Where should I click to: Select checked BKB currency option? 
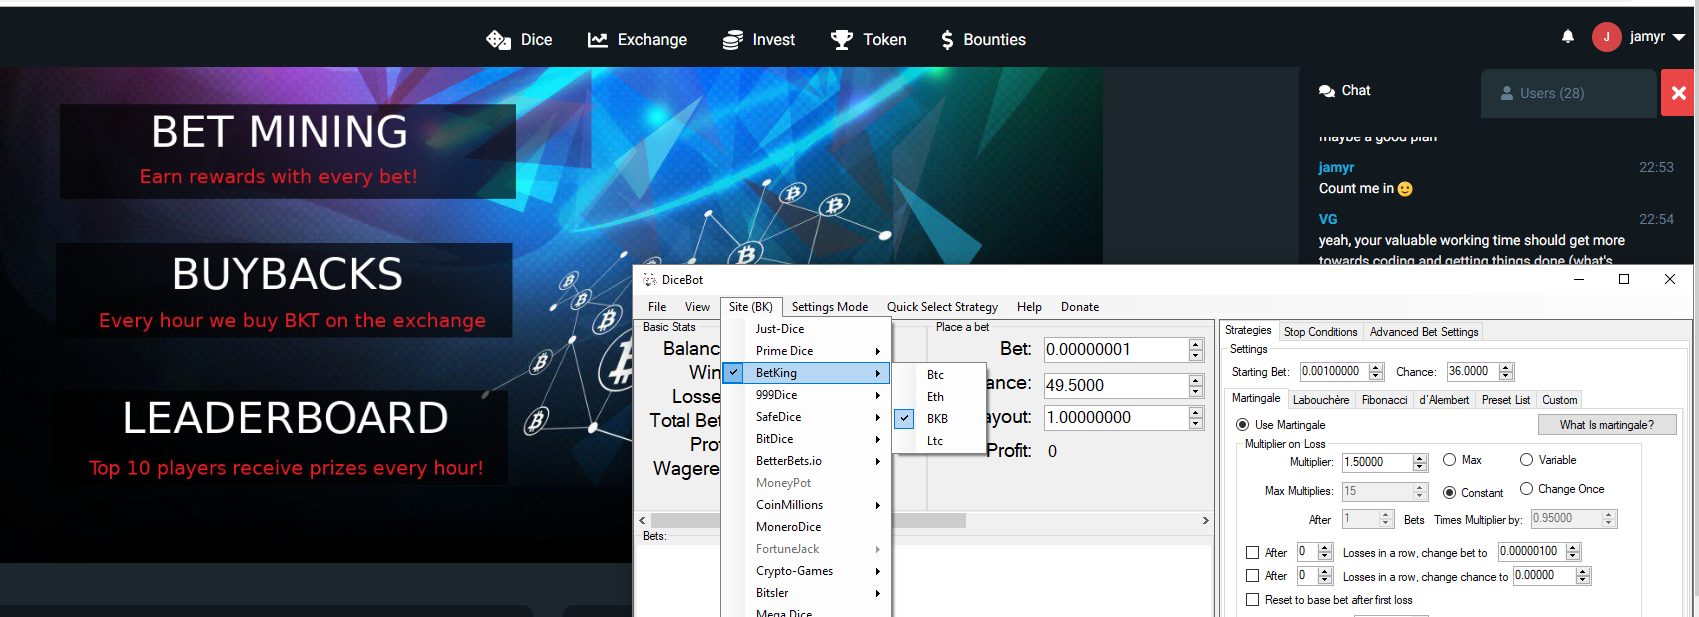939,419
